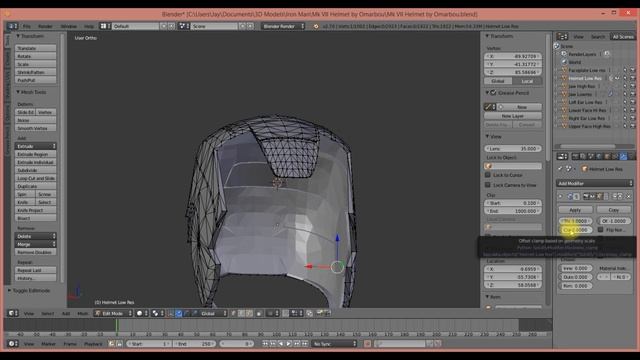Click the Remove Doubles button
Screen dimensions: 640x360
(36, 252)
